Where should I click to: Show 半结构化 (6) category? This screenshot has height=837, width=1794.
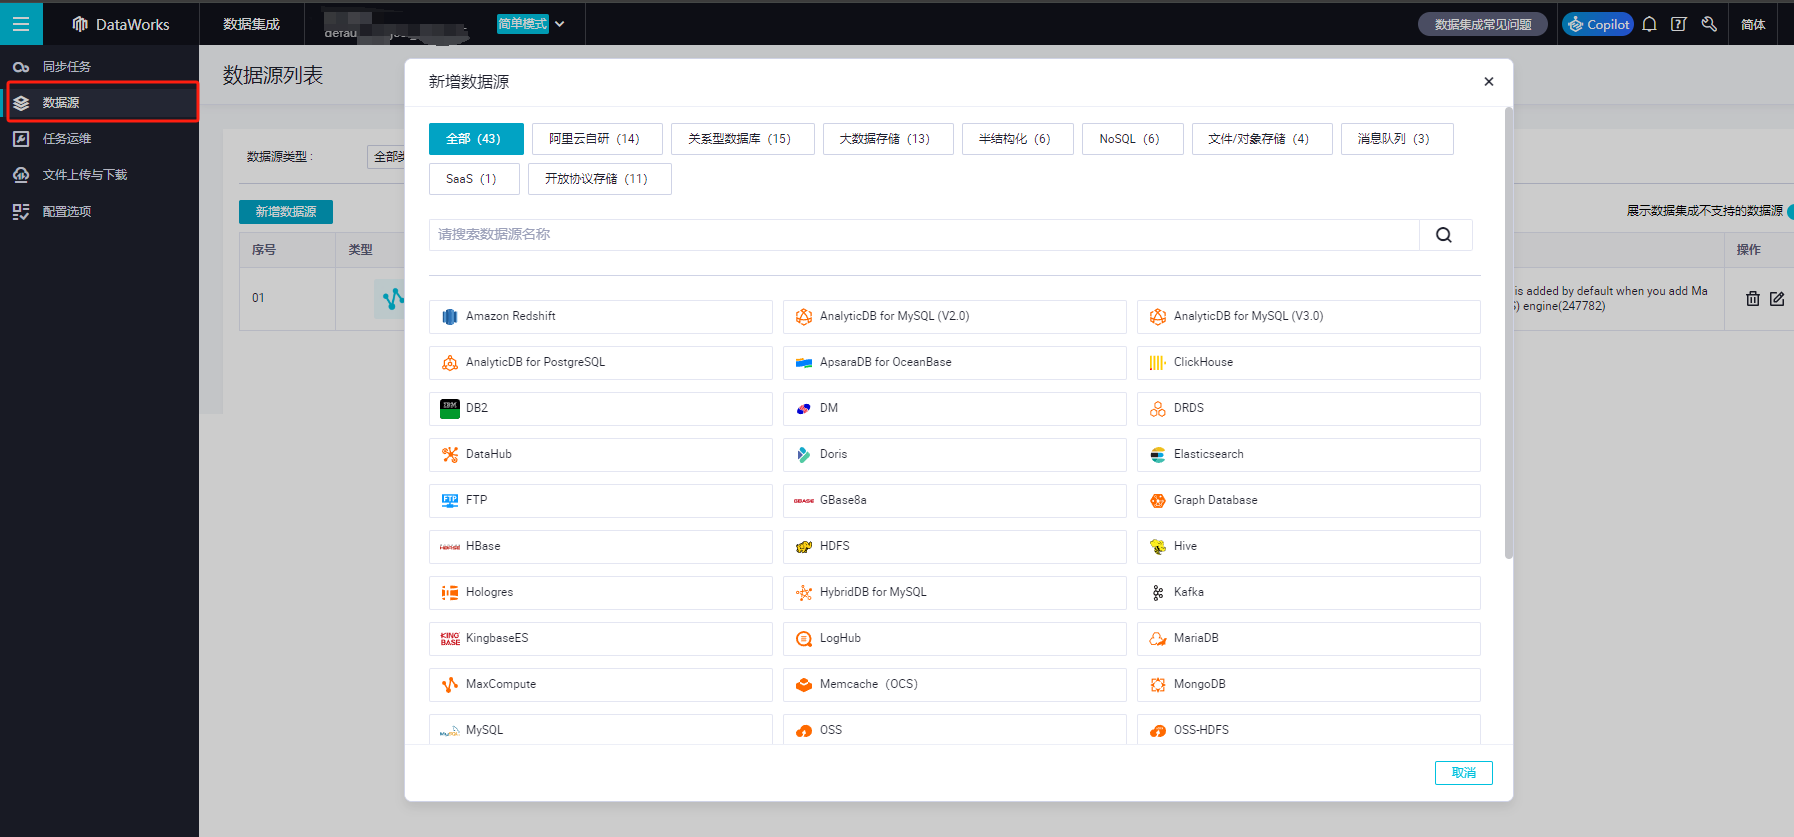click(1018, 139)
